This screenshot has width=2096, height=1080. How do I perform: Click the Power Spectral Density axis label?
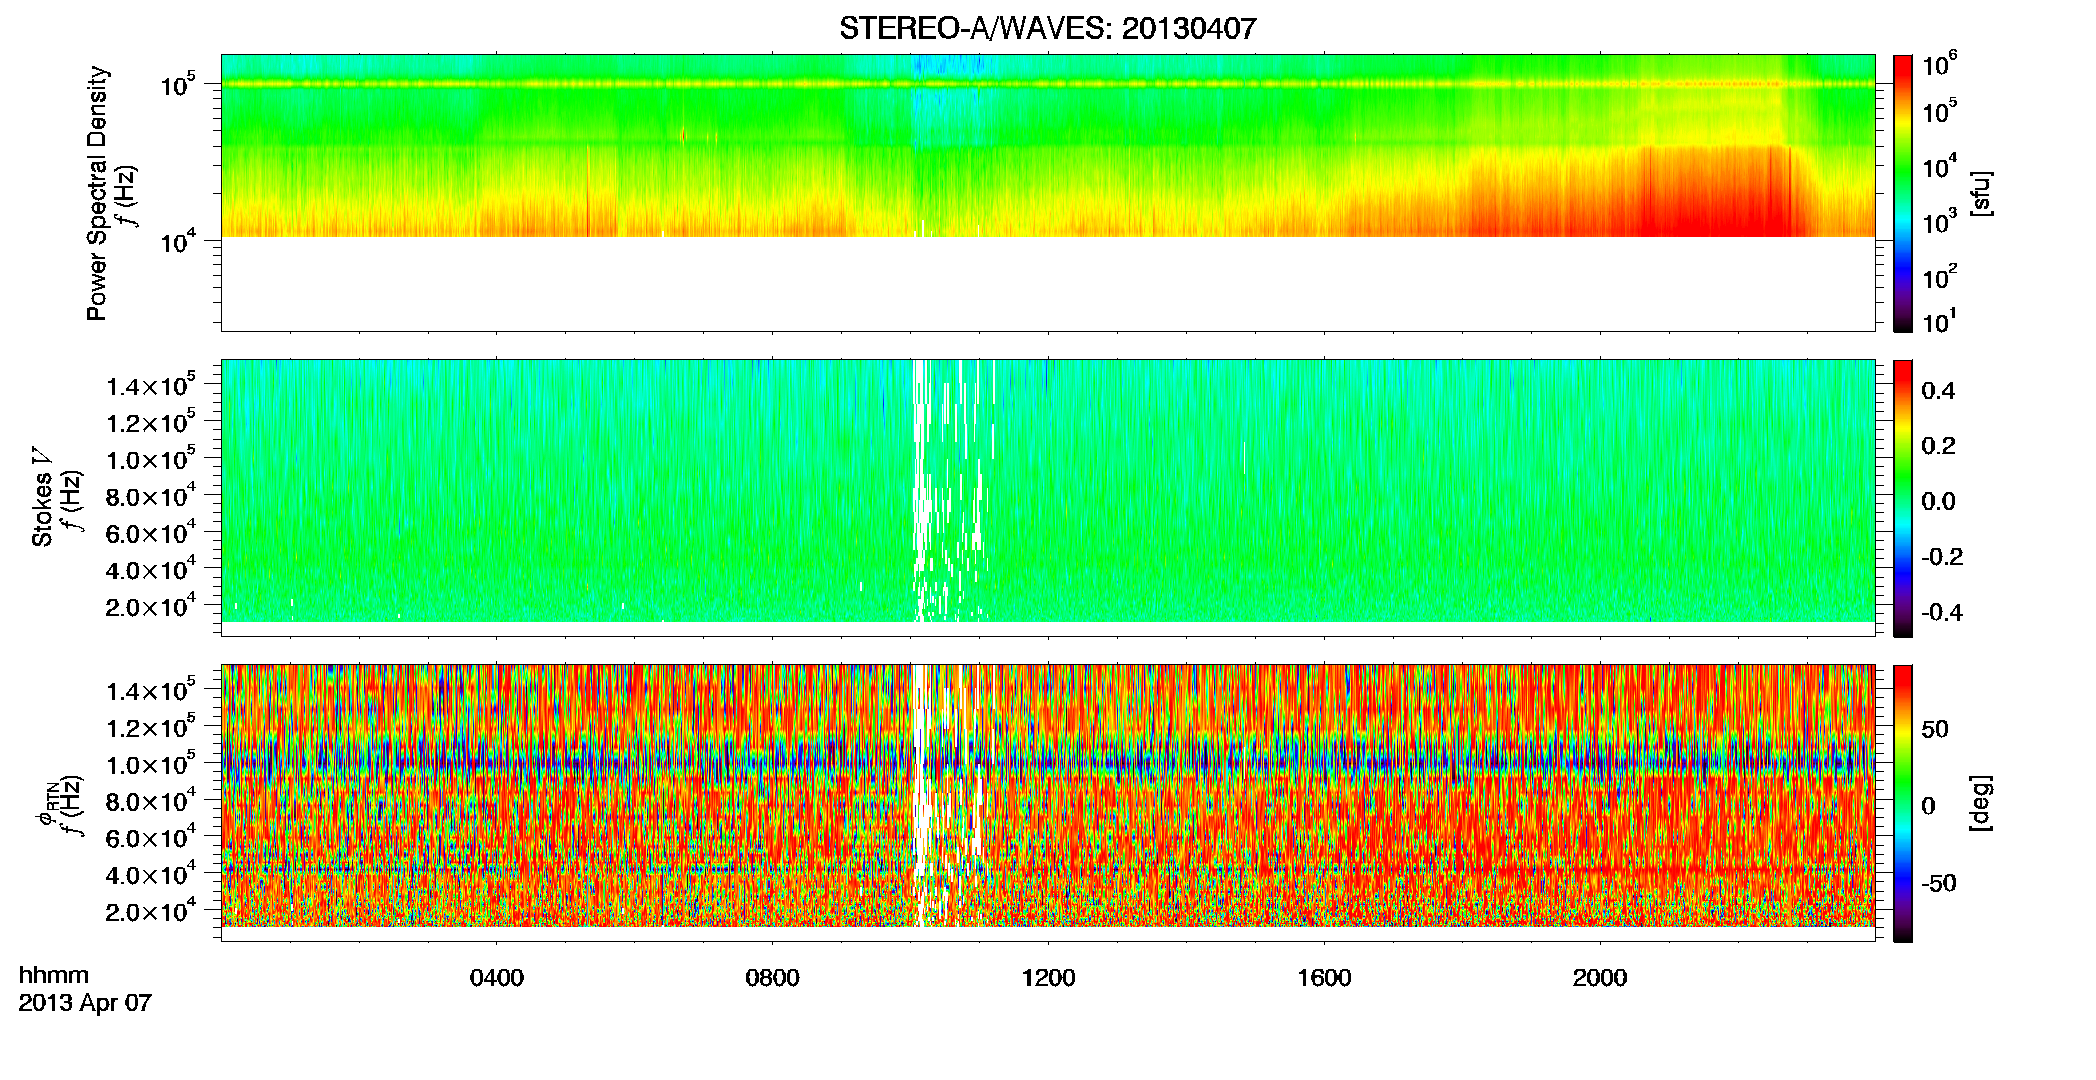click(97, 193)
